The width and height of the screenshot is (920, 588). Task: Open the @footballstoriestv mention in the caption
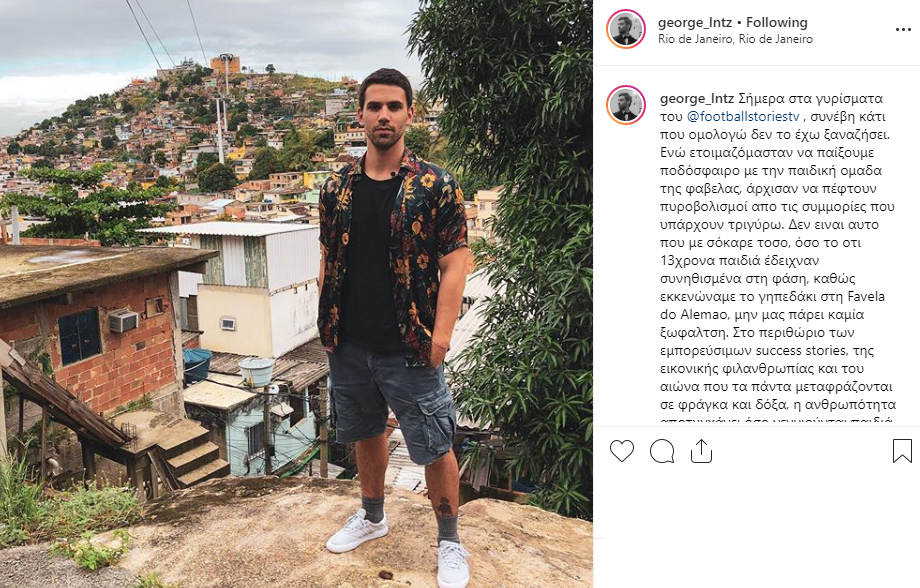[x=743, y=116]
